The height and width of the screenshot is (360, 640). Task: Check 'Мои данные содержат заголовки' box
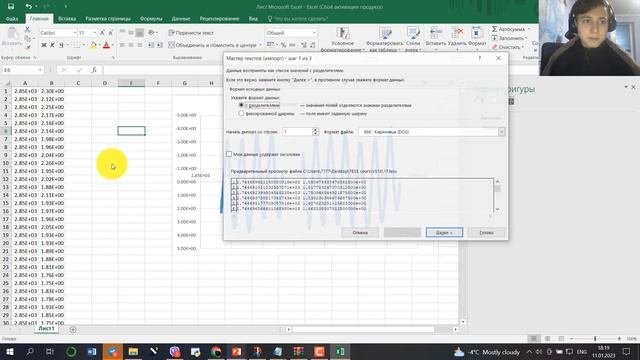pos(229,154)
